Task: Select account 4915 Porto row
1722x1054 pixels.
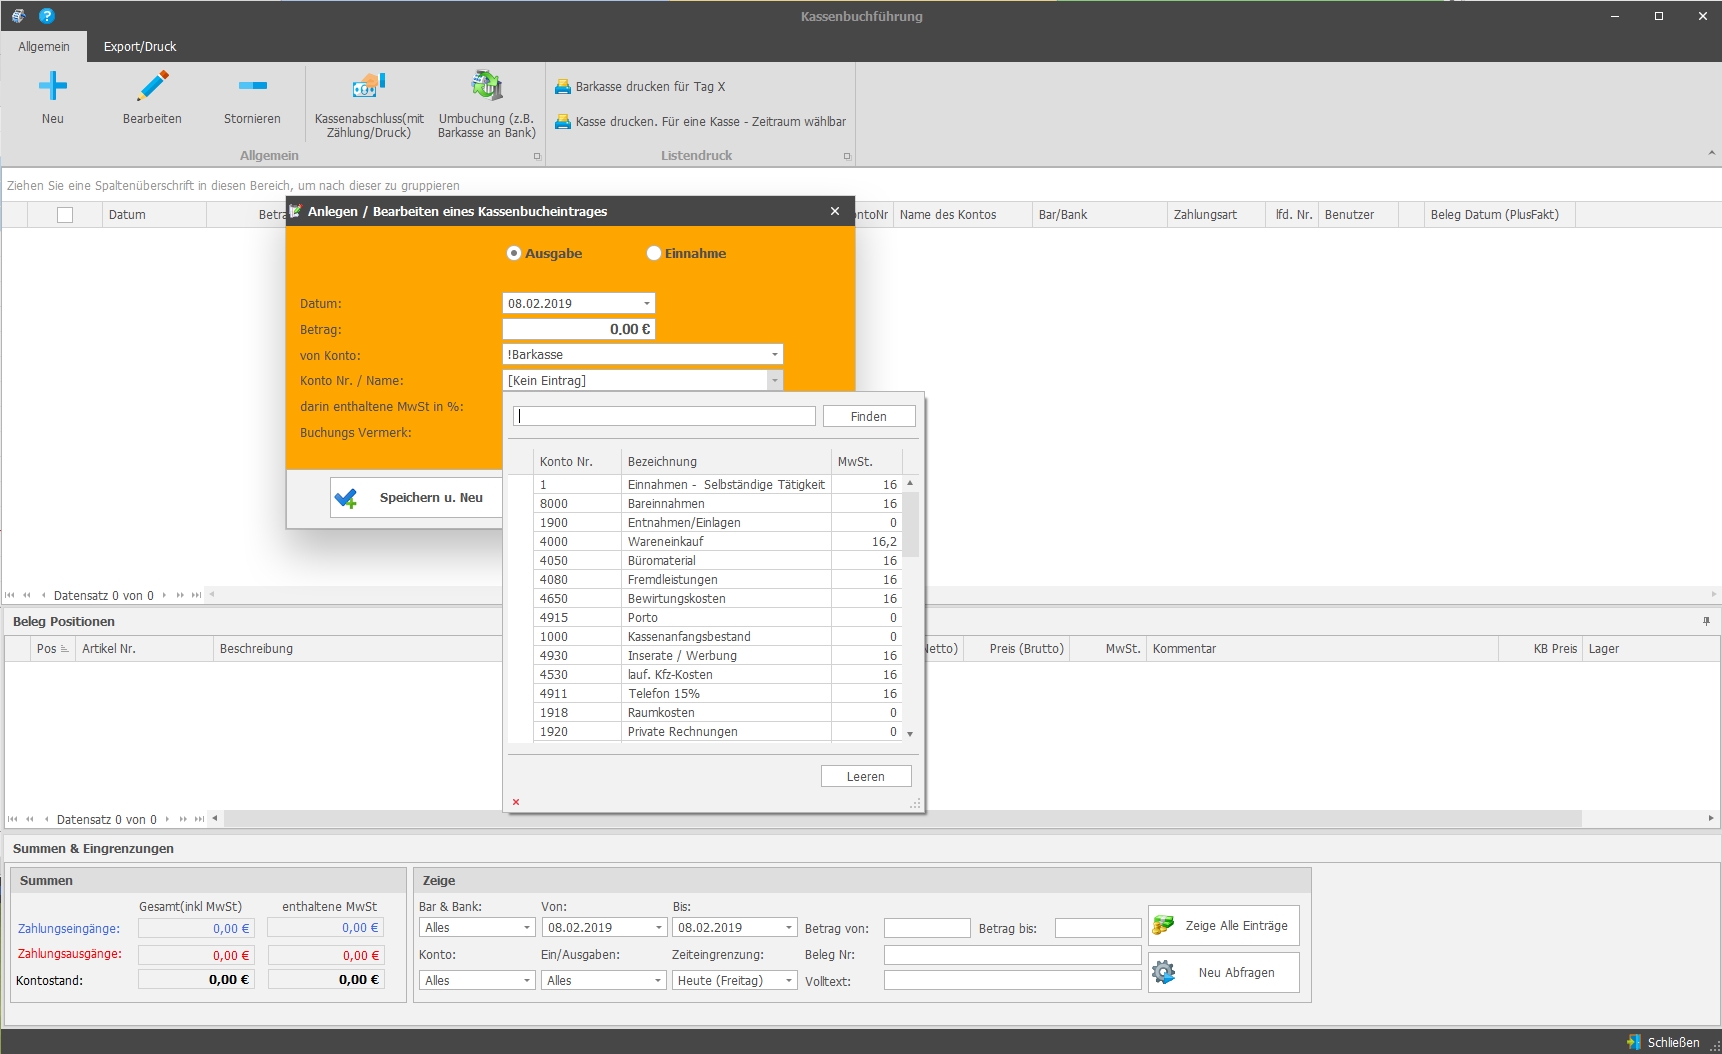Action: pos(718,618)
